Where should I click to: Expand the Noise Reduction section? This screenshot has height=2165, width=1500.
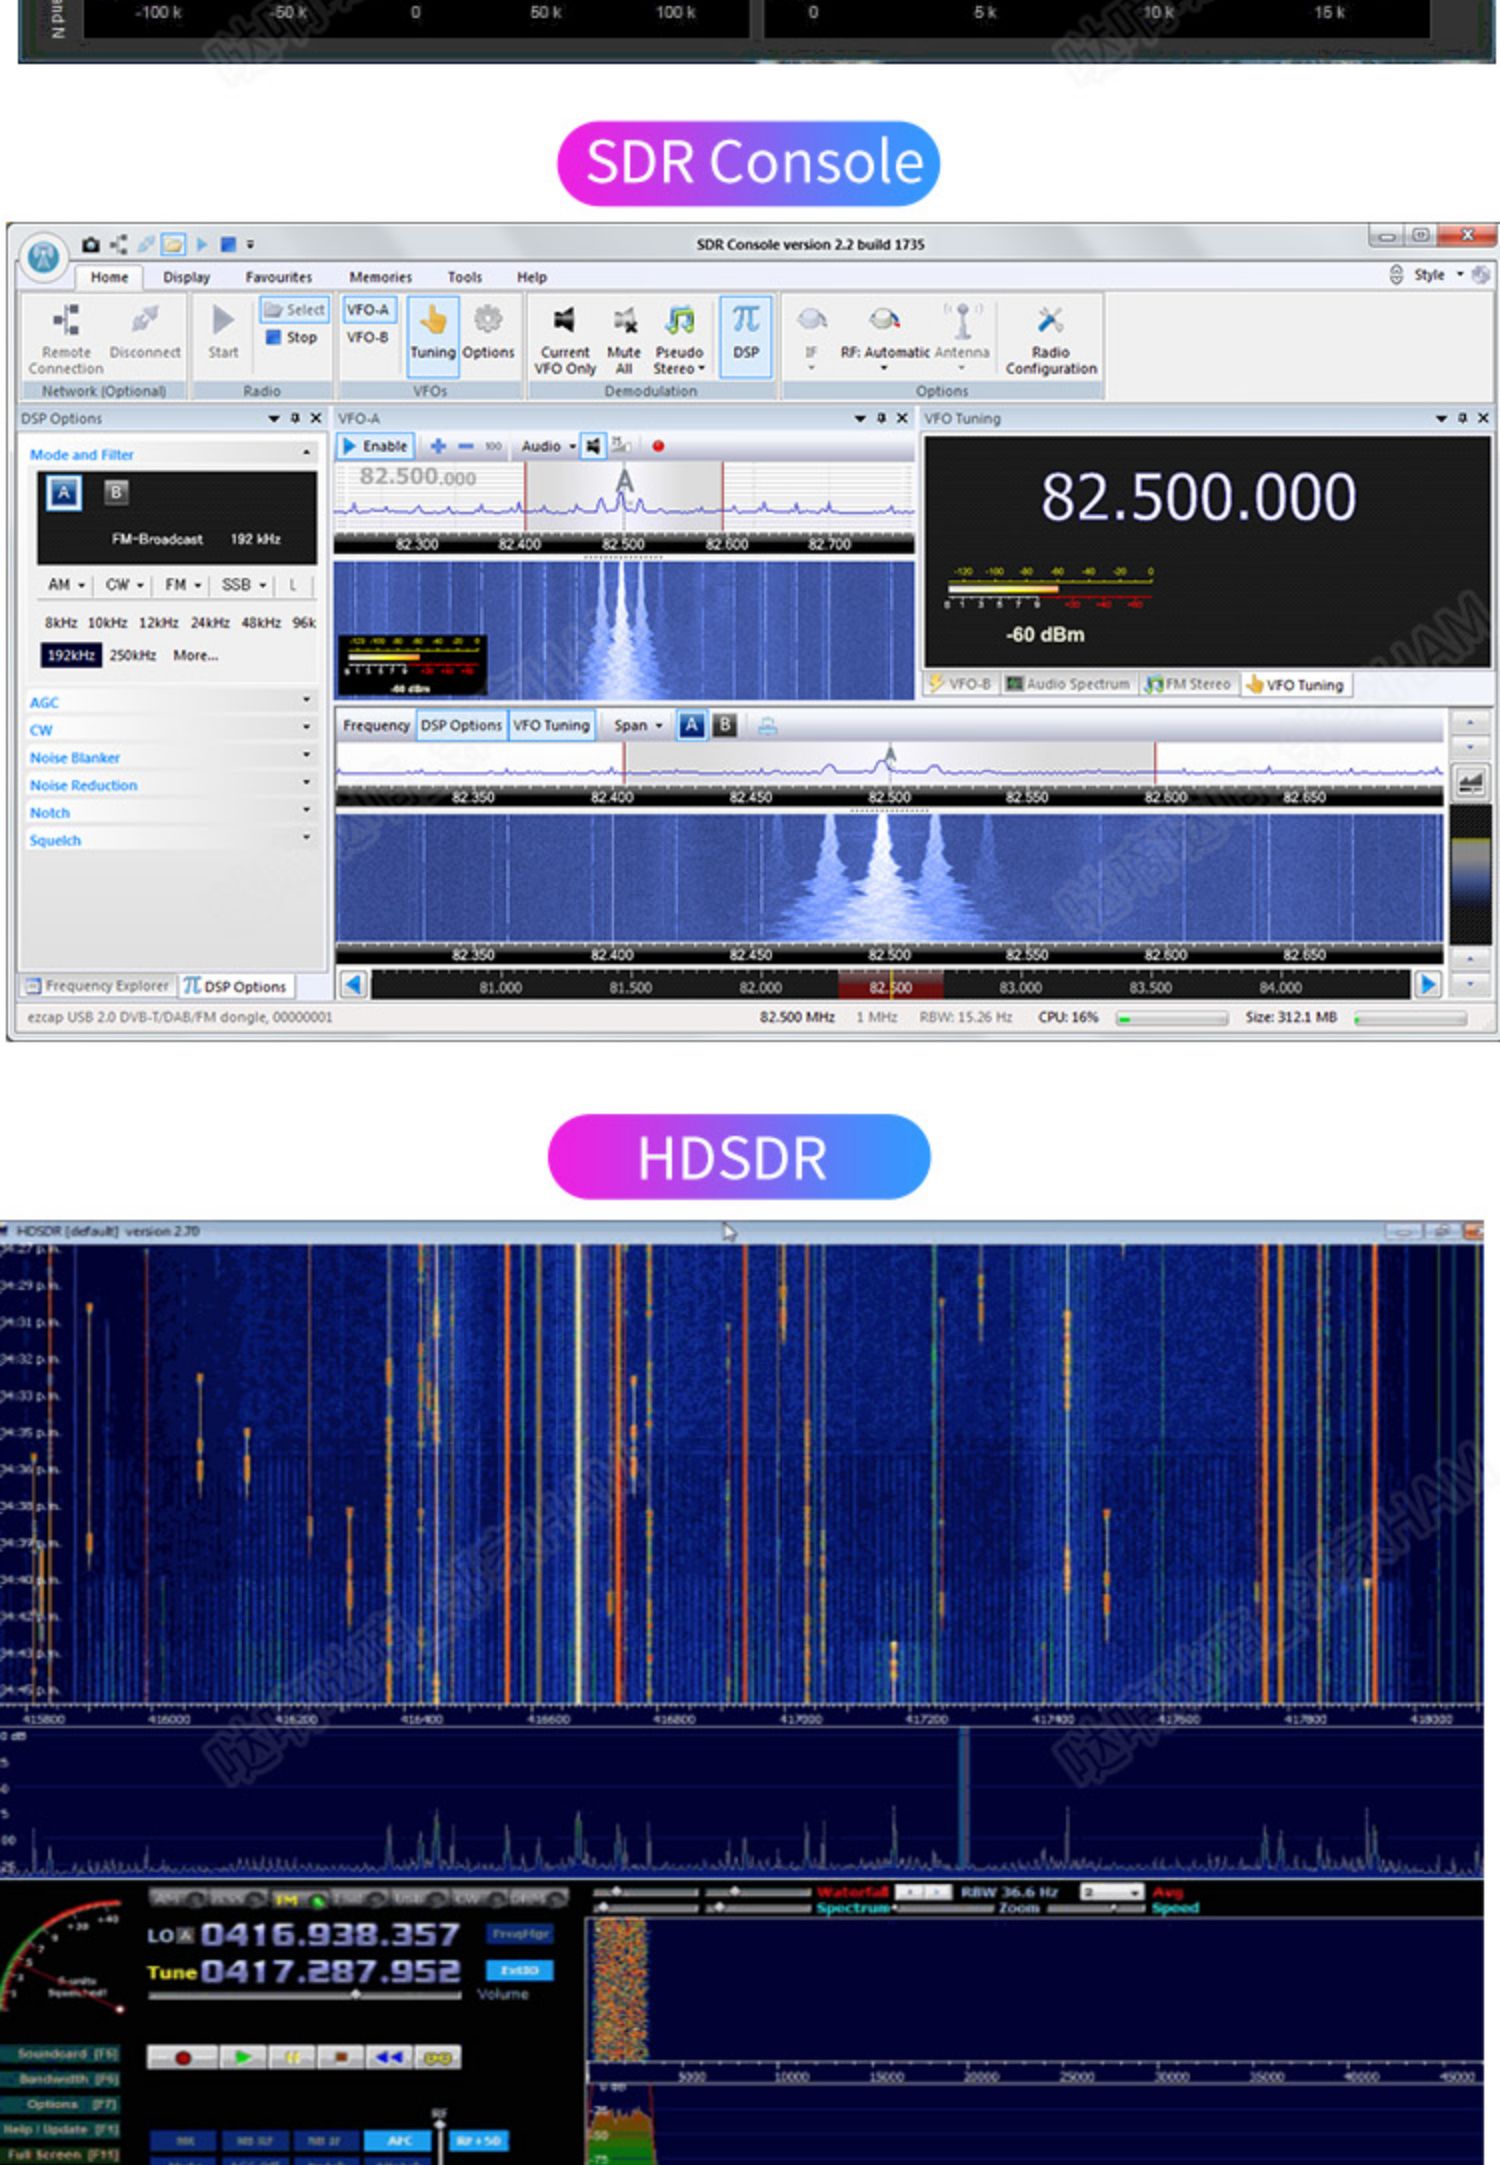[170, 785]
